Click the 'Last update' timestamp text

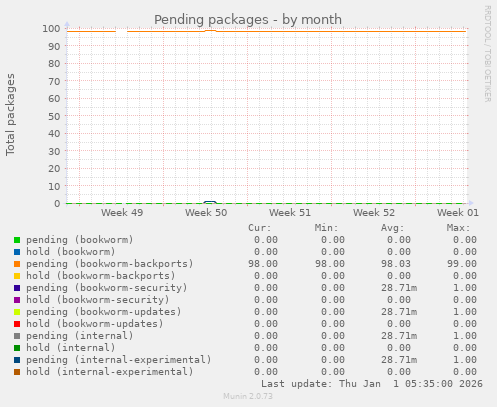click(x=372, y=384)
